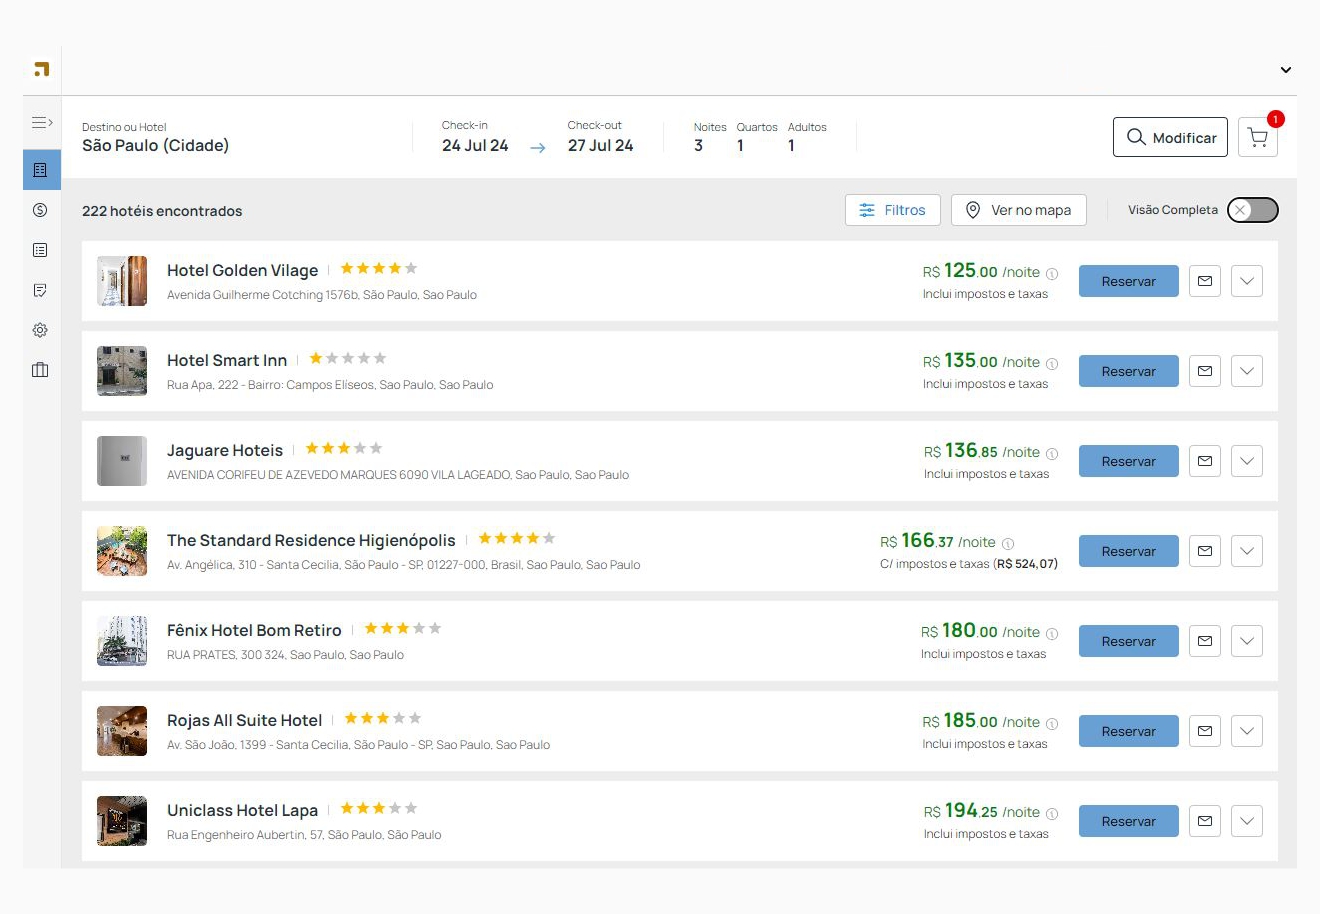The width and height of the screenshot is (1320, 914).
Task: Email the Hotel Golden Vilage offer
Action: pyautogui.click(x=1205, y=281)
